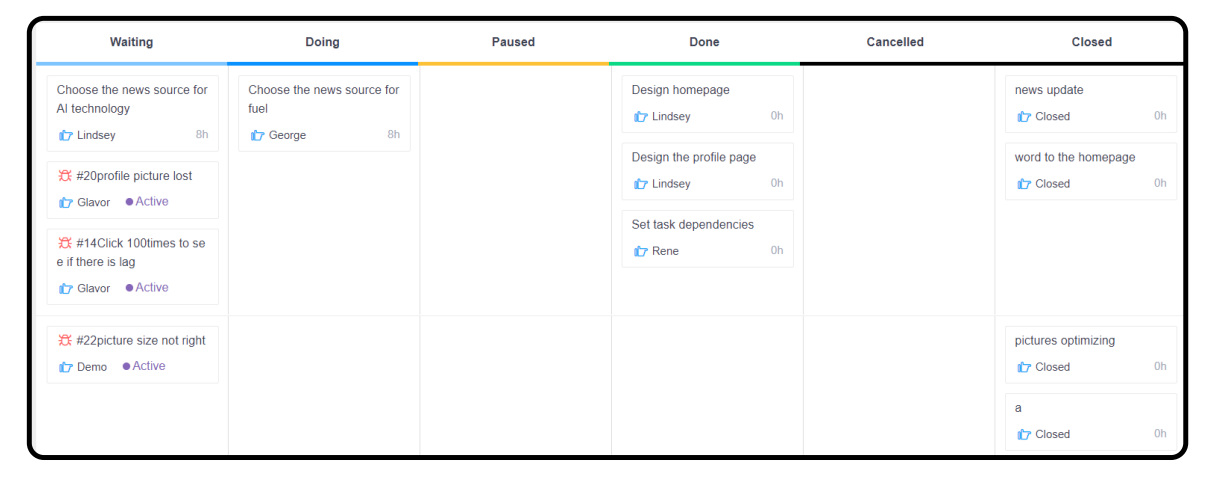The width and height of the screenshot is (1207, 486).
Task: Click the 8h estimate on Lindsey's waiting task
Action: 202,134
